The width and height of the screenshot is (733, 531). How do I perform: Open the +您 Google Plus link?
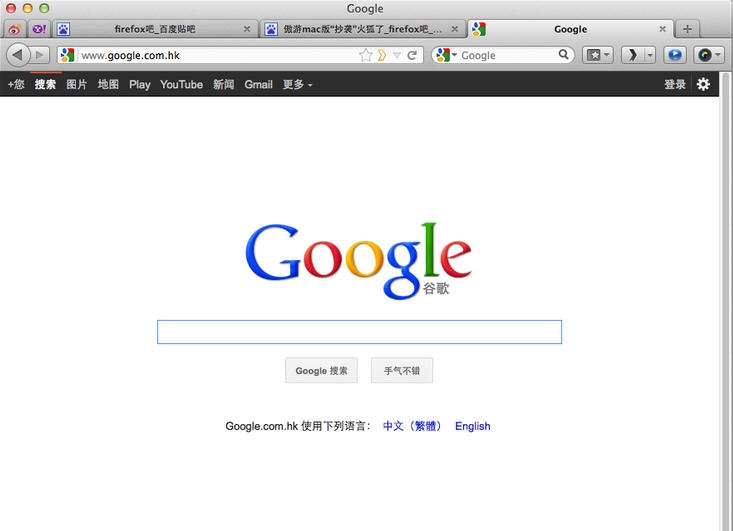[x=16, y=84]
